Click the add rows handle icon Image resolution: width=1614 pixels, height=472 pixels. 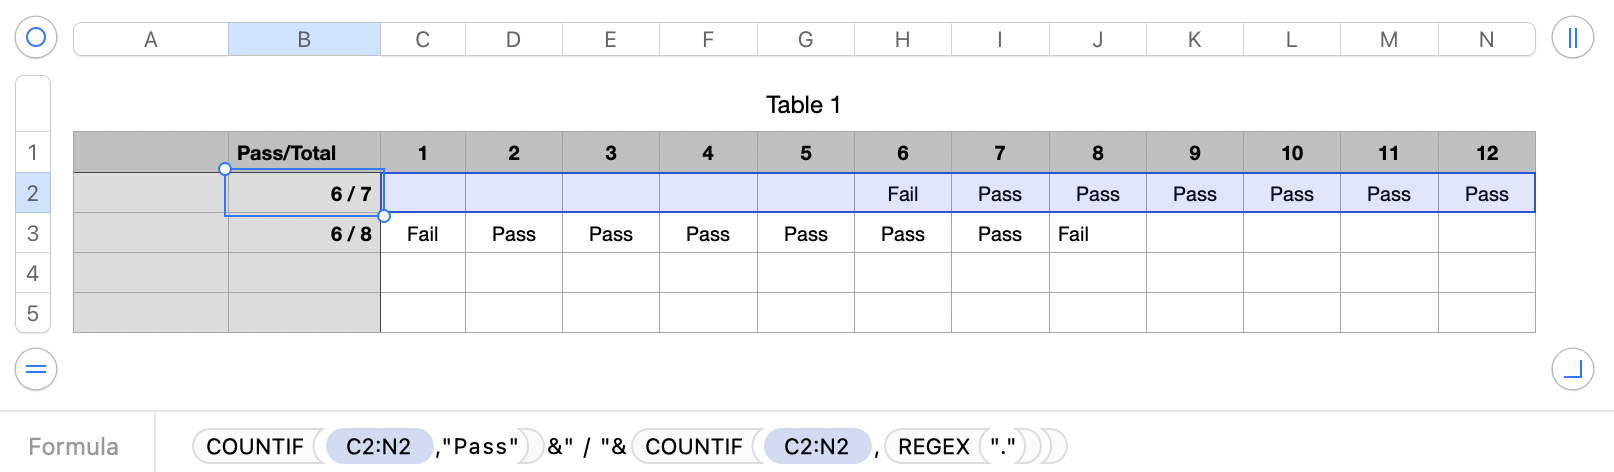pyautogui.click(x=36, y=370)
